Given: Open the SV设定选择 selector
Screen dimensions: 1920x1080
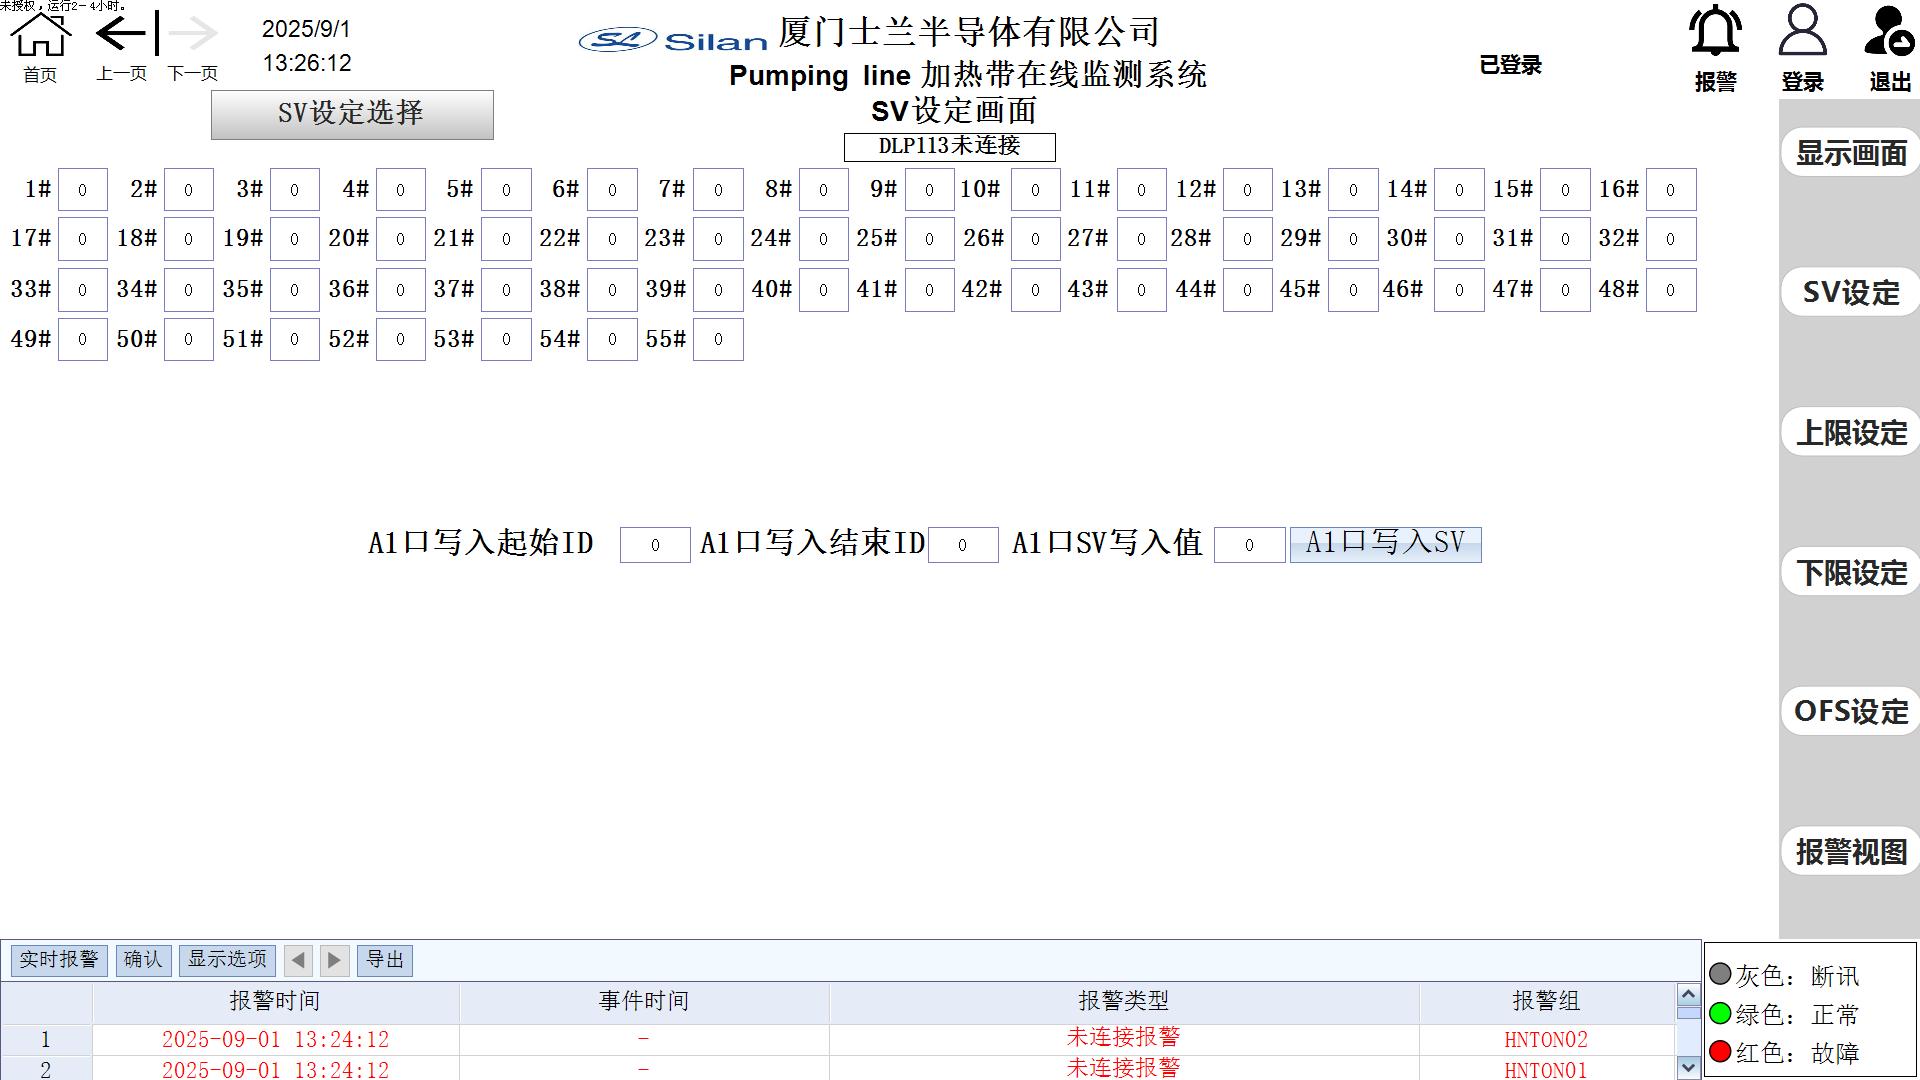Looking at the screenshot, I should click(x=352, y=115).
